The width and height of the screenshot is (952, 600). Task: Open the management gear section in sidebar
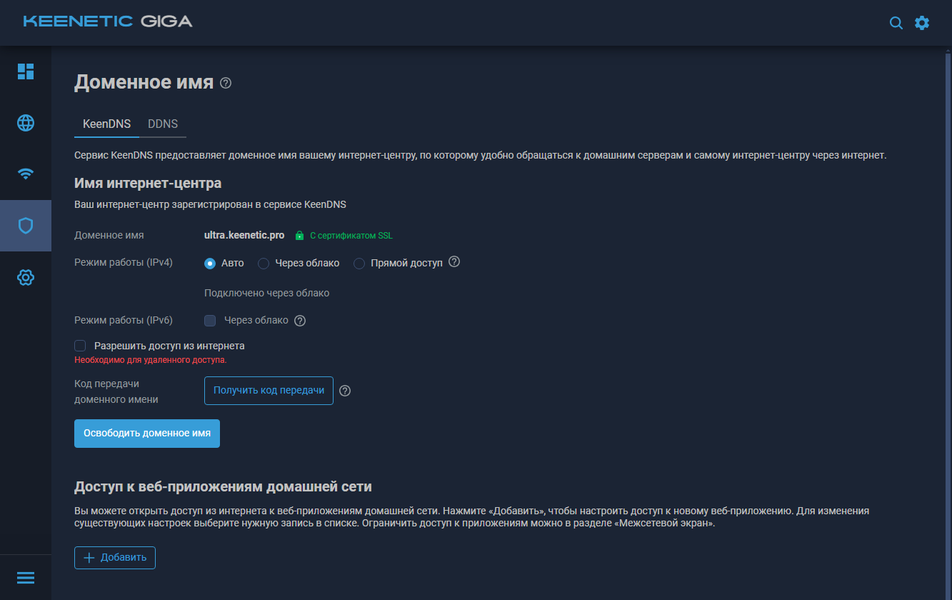26,277
